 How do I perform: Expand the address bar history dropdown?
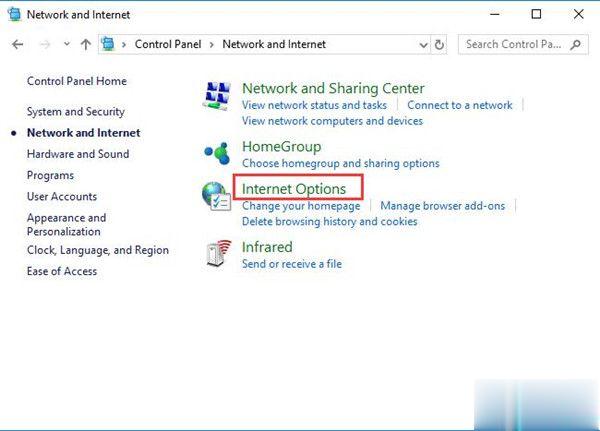pos(422,44)
